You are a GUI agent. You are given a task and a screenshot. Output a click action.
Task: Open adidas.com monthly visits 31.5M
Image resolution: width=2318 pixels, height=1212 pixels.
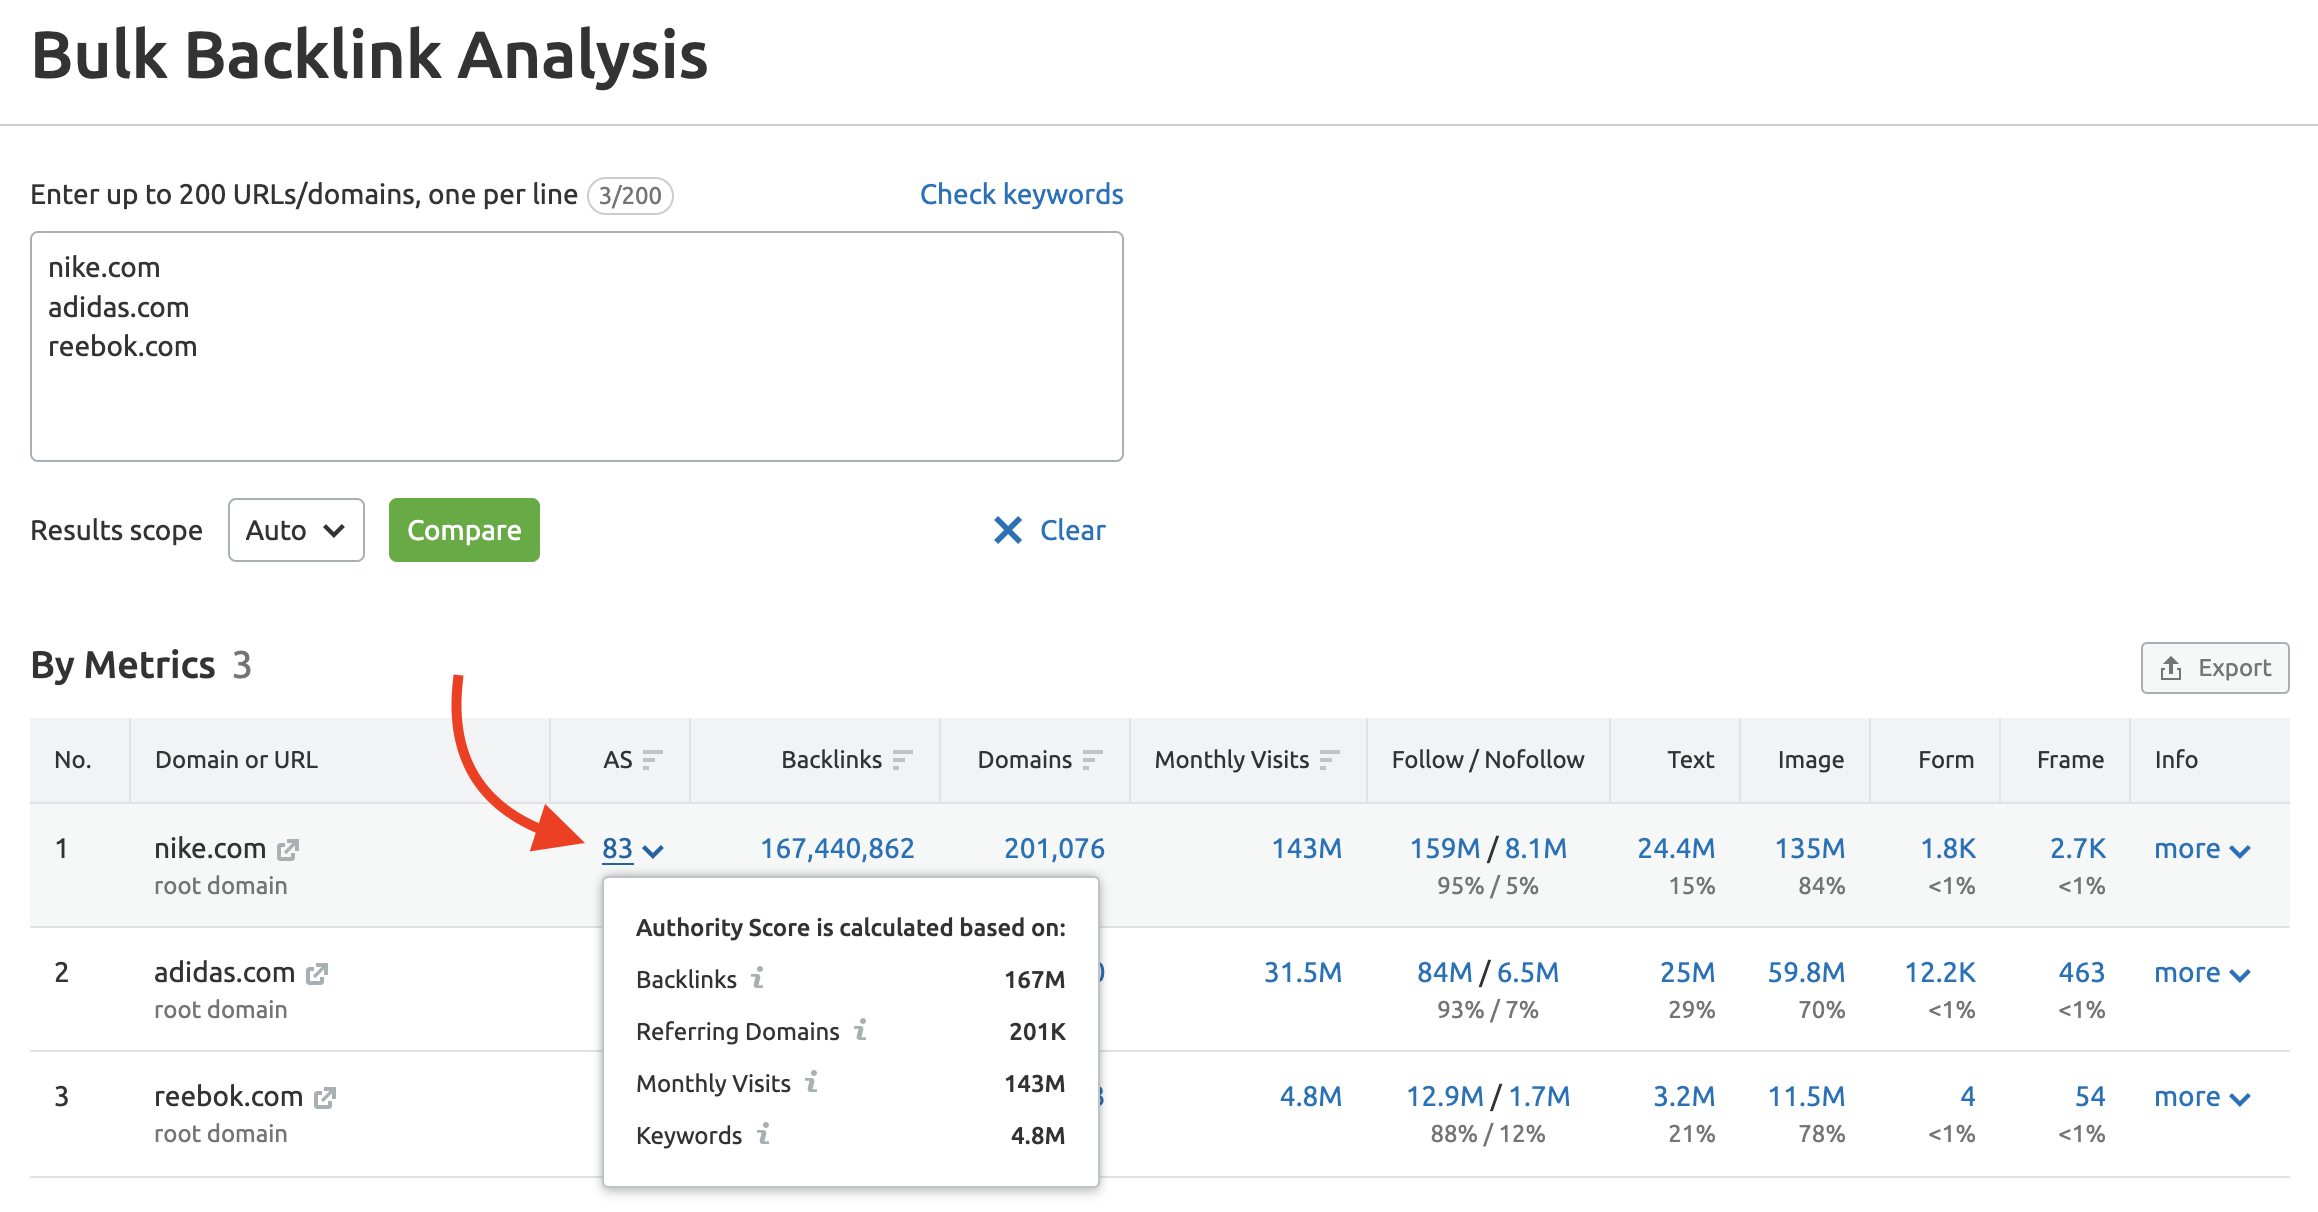click(1303, 973)
